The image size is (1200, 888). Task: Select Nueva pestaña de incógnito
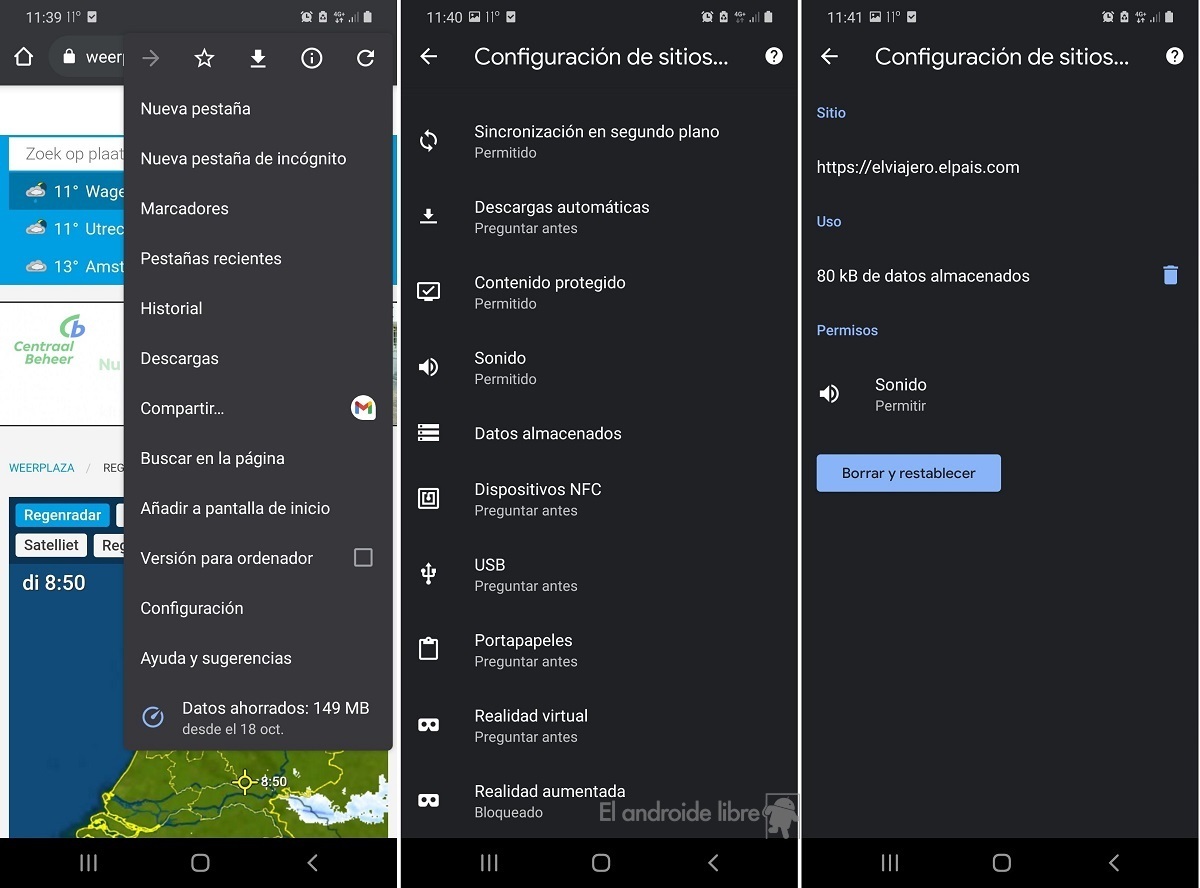tap(243, 158)
